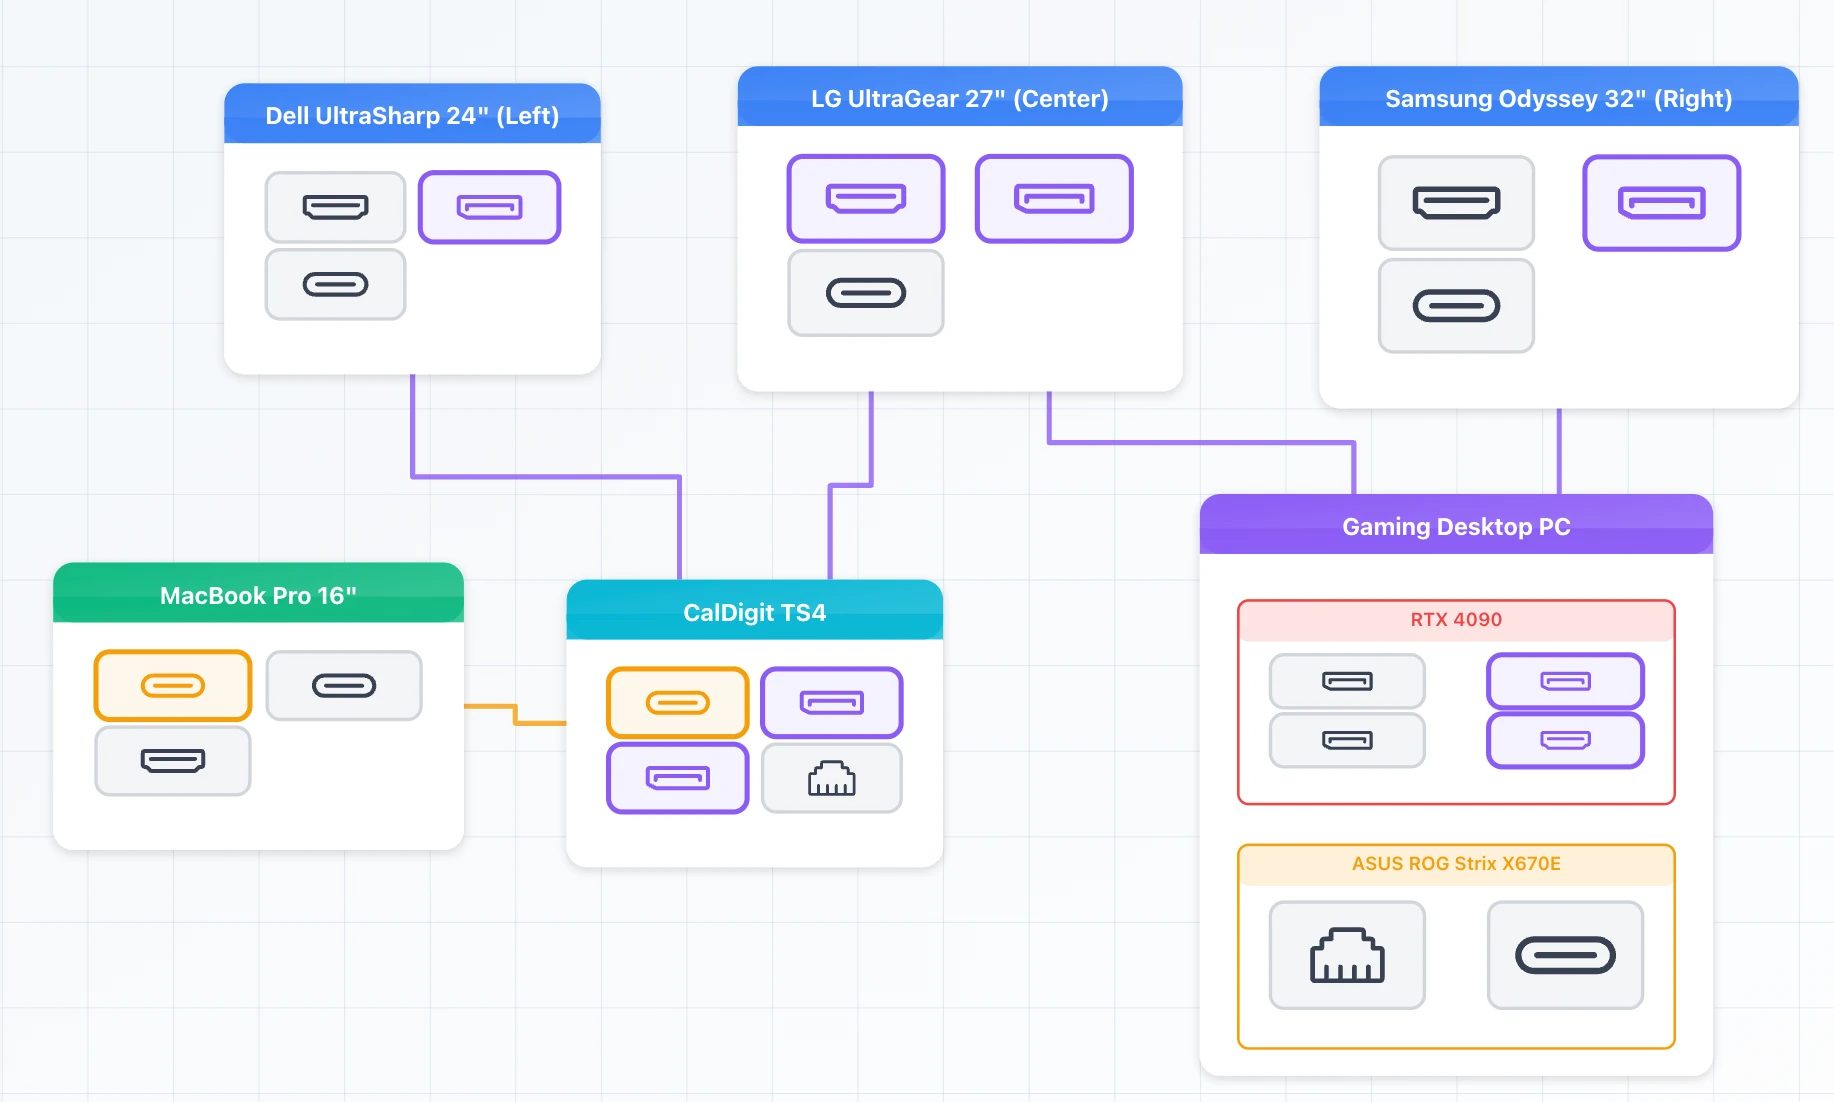Click the ASUS ROG Strix X670E label

click(x=1456, y=863)
